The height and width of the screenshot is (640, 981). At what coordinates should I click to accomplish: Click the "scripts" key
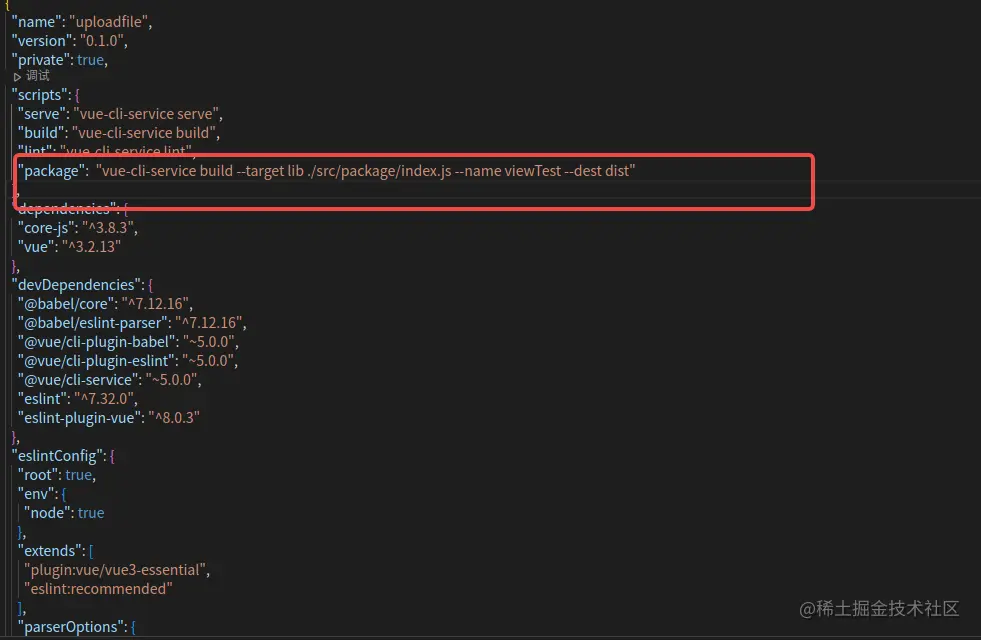click(40, 95)
